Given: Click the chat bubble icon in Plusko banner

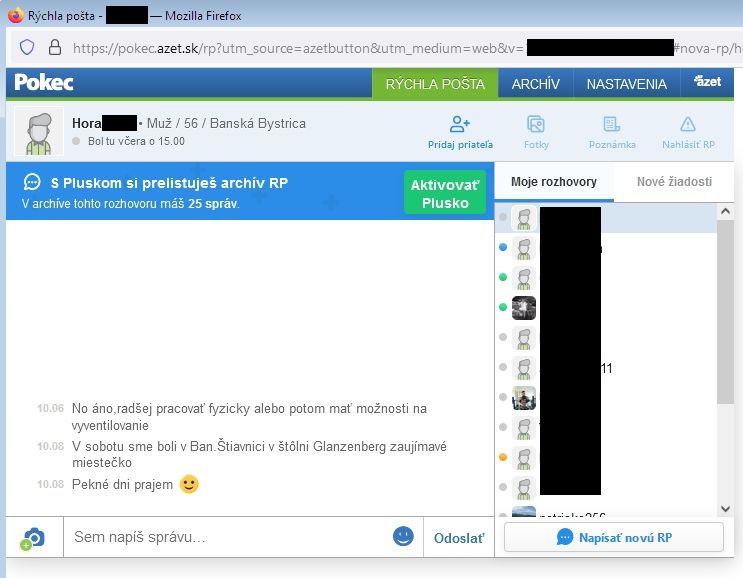Looking at the screenshot, I should point(32,182).
